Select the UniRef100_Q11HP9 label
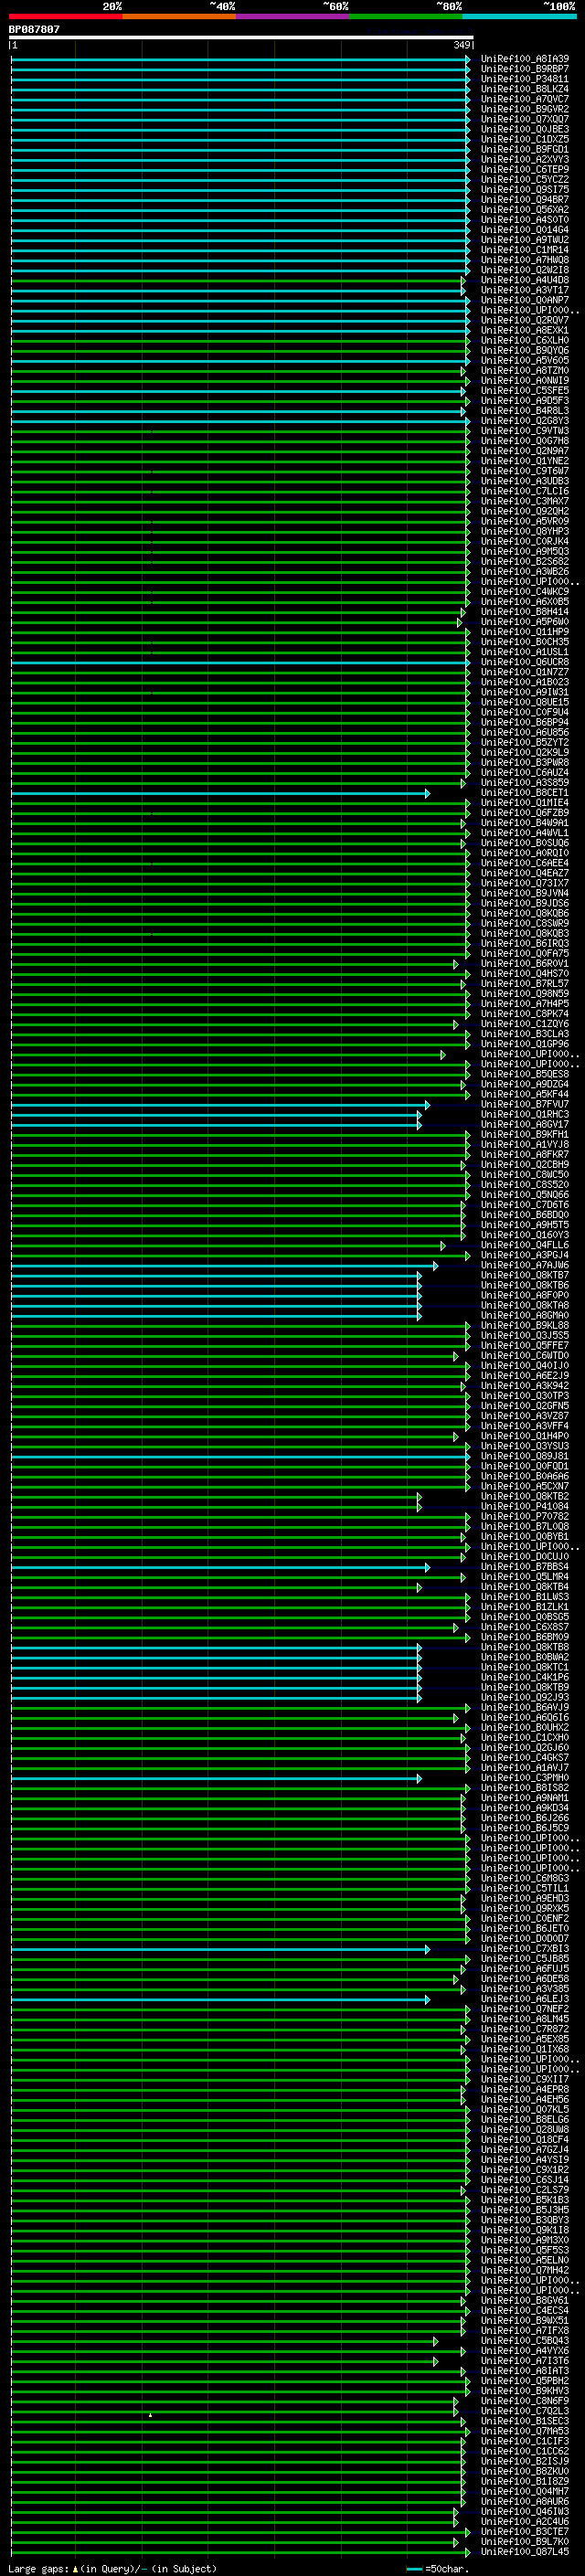This screenshot has width=585, height=2576. tap(525, 632)
